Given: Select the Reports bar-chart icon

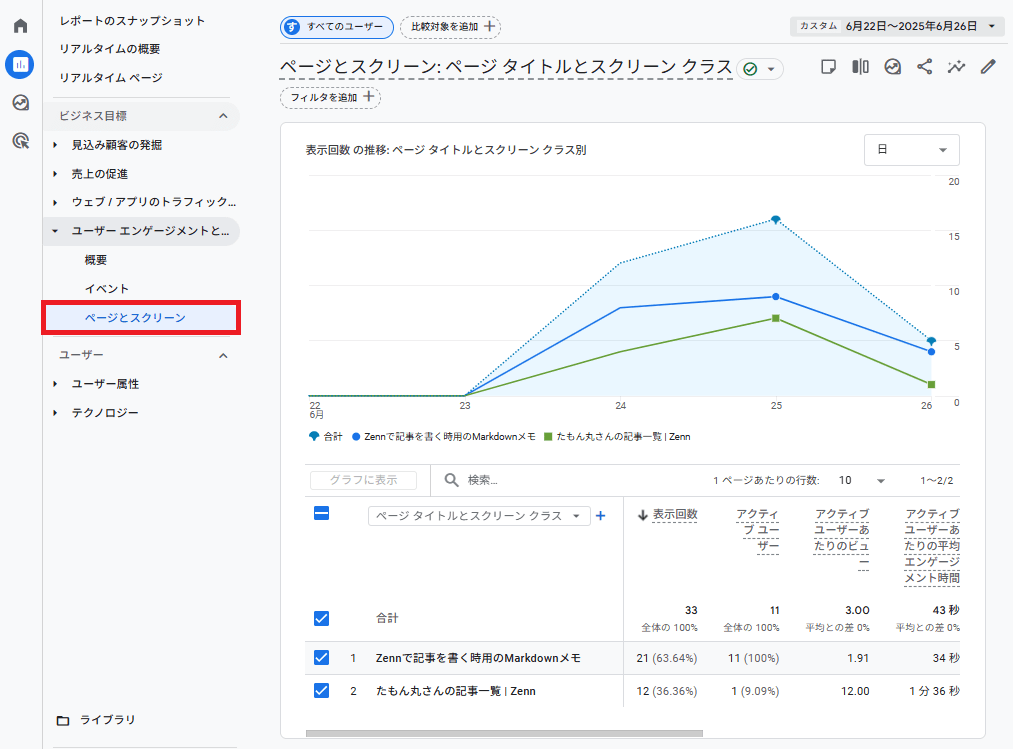Looking at the screenshot, I should (20, 65).
